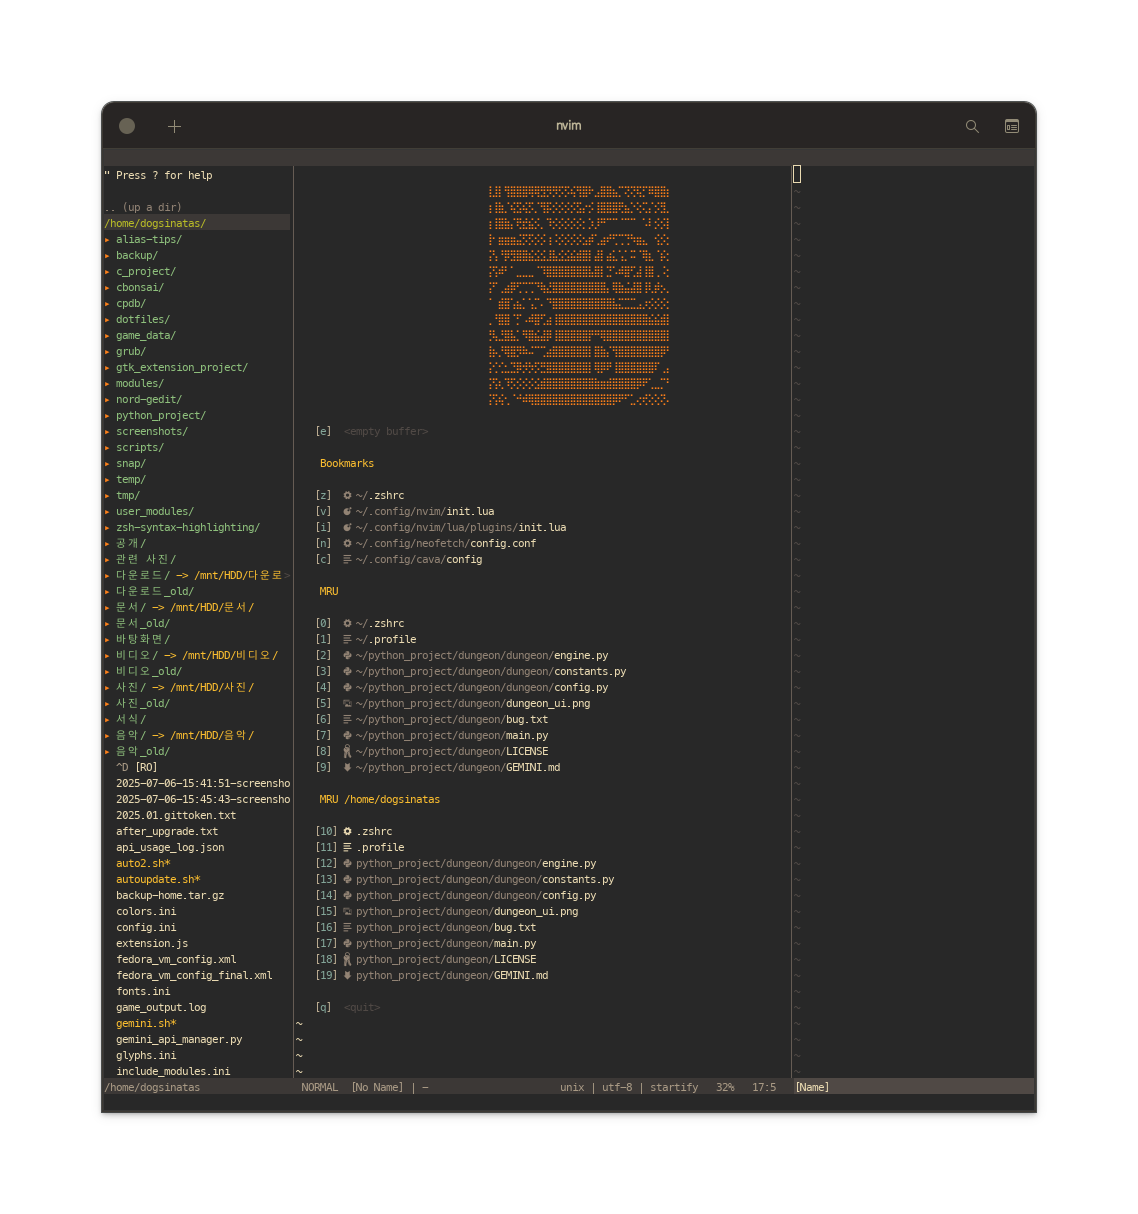Open ~/.profile from the MRU list
Screen dimensions: 1138x1214
point(386,639)
